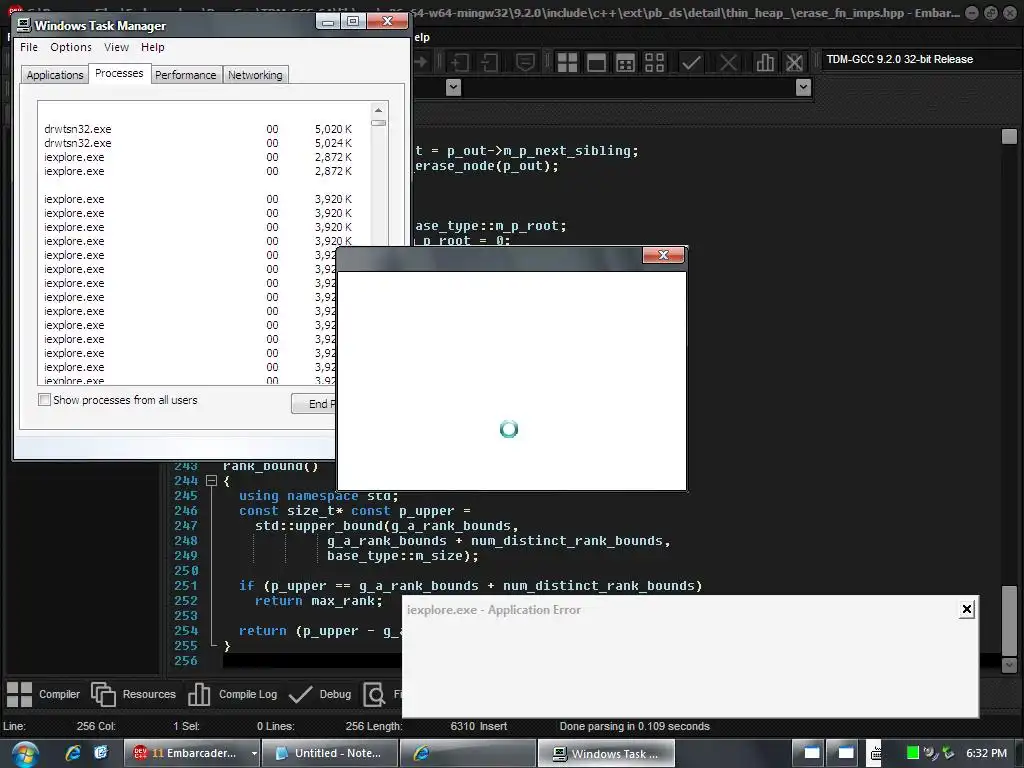The height and width of the screenshot is (768, 1024).
Task: Click the 'erase_node(p_out);' code line
Action: 487,166
